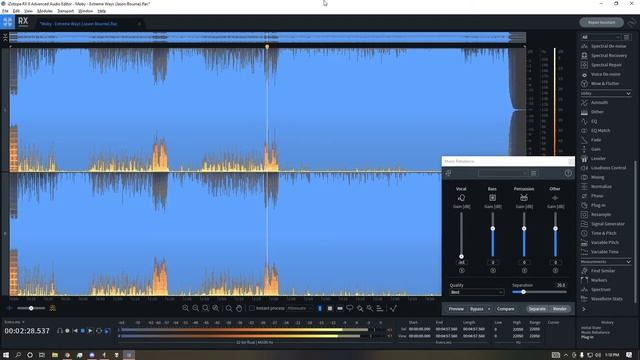Click the Separate button
This screenshot has height=360, width=640.
pyautogui.click(x=537, y=309)
